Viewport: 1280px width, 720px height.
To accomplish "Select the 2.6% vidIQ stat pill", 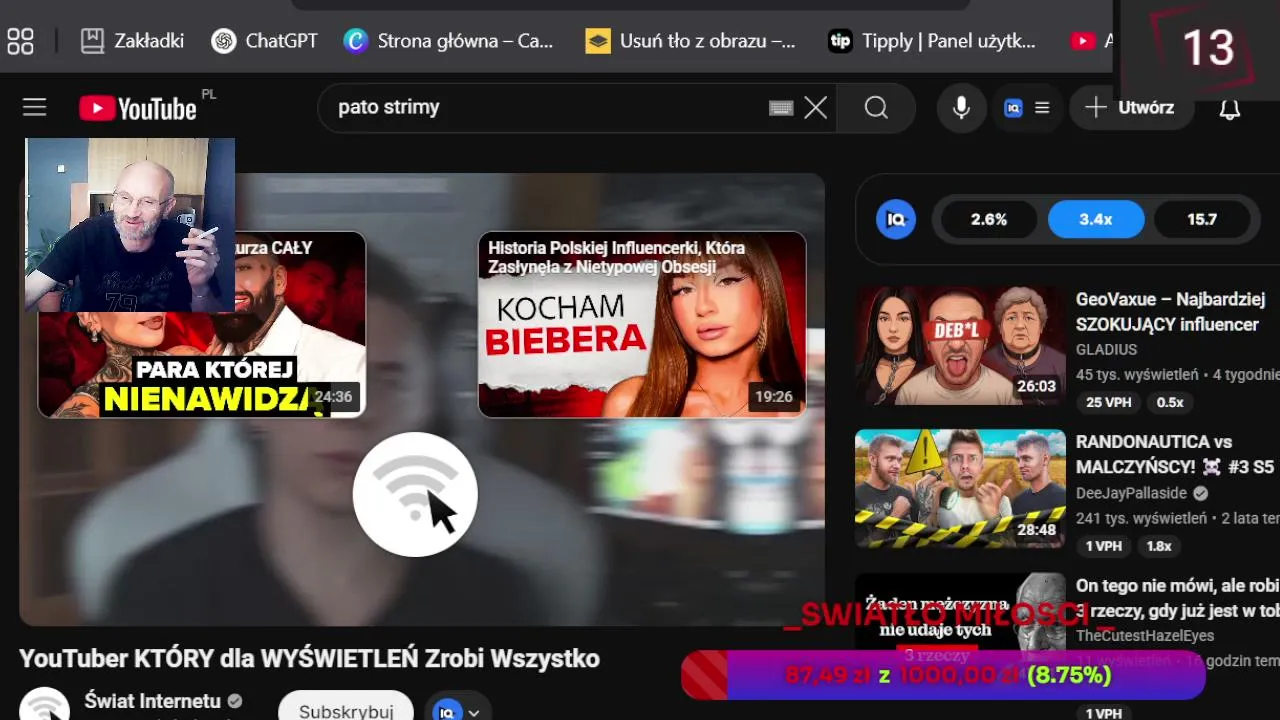I will pyautogui.click(x=989, y=219).
